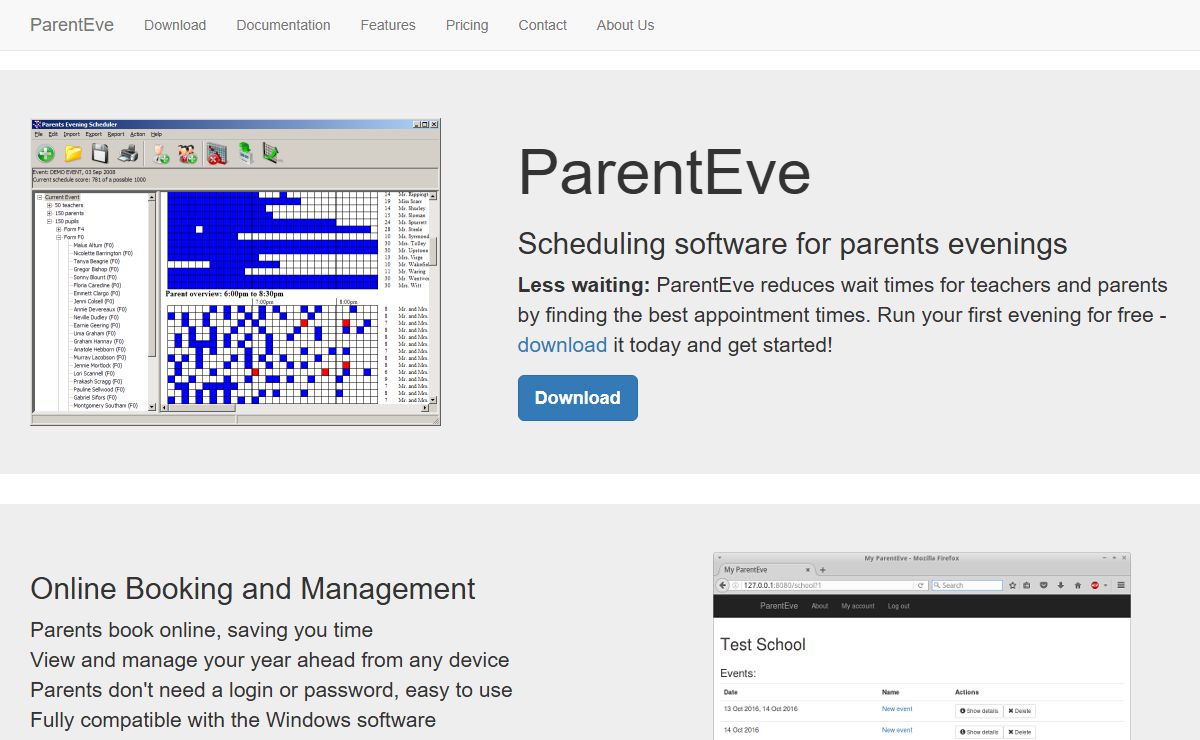Expand the Form F4 tree node
Screen dimensions: 1200x740
click(x=58, y=229)
